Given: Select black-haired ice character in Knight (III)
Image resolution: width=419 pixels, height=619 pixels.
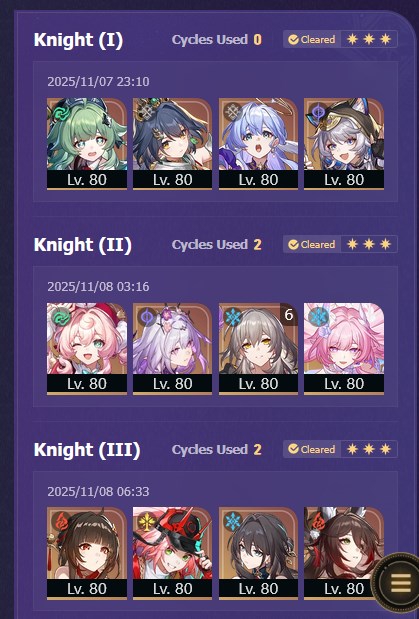Looking at the screenshot, I should (x=258, y=553).
